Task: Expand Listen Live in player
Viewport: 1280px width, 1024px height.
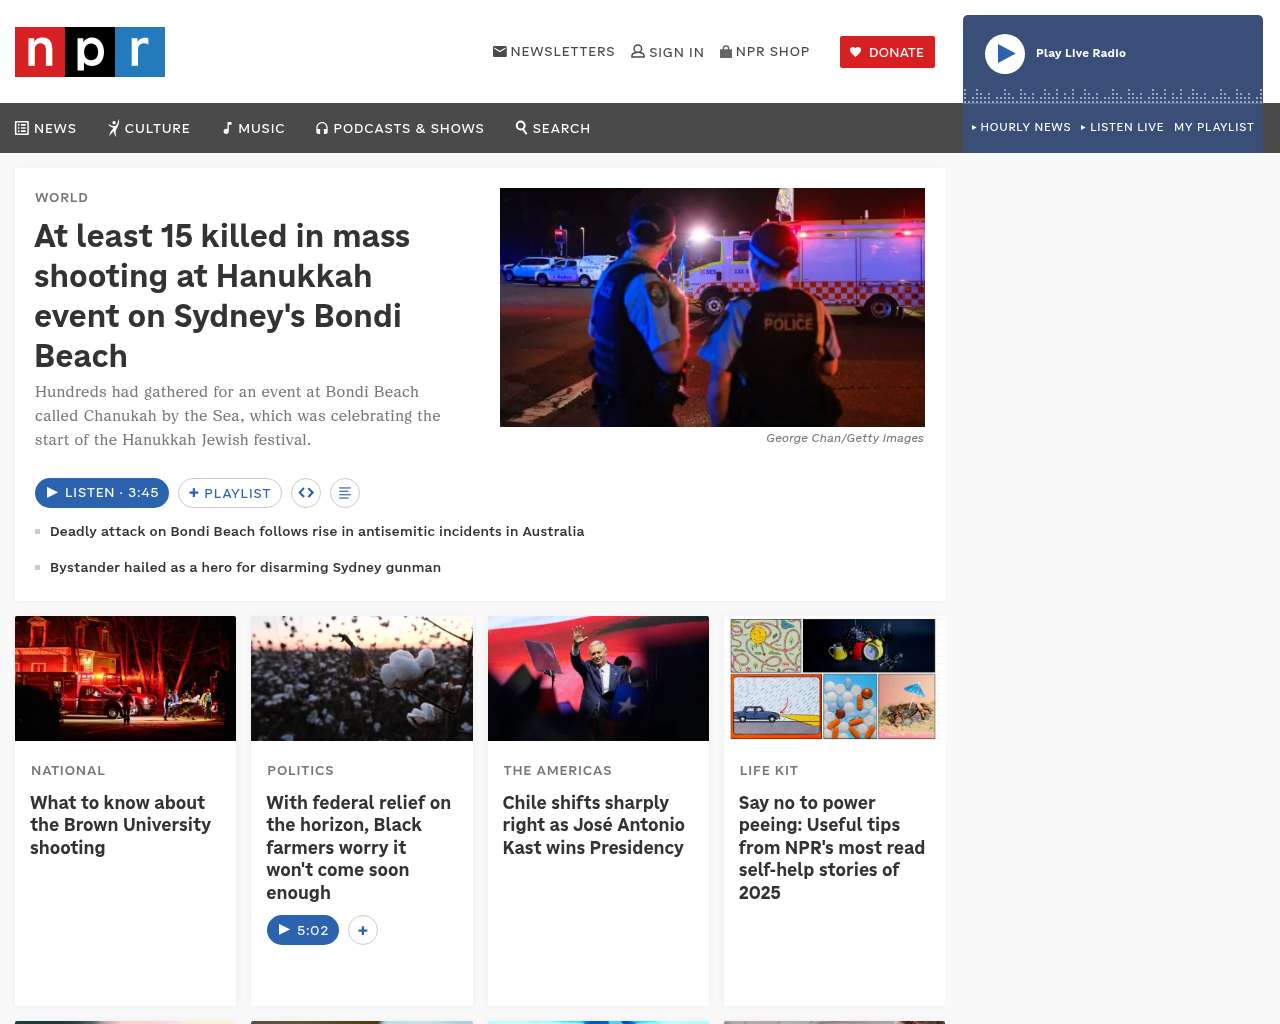Action: click(x=1122, y=127)
